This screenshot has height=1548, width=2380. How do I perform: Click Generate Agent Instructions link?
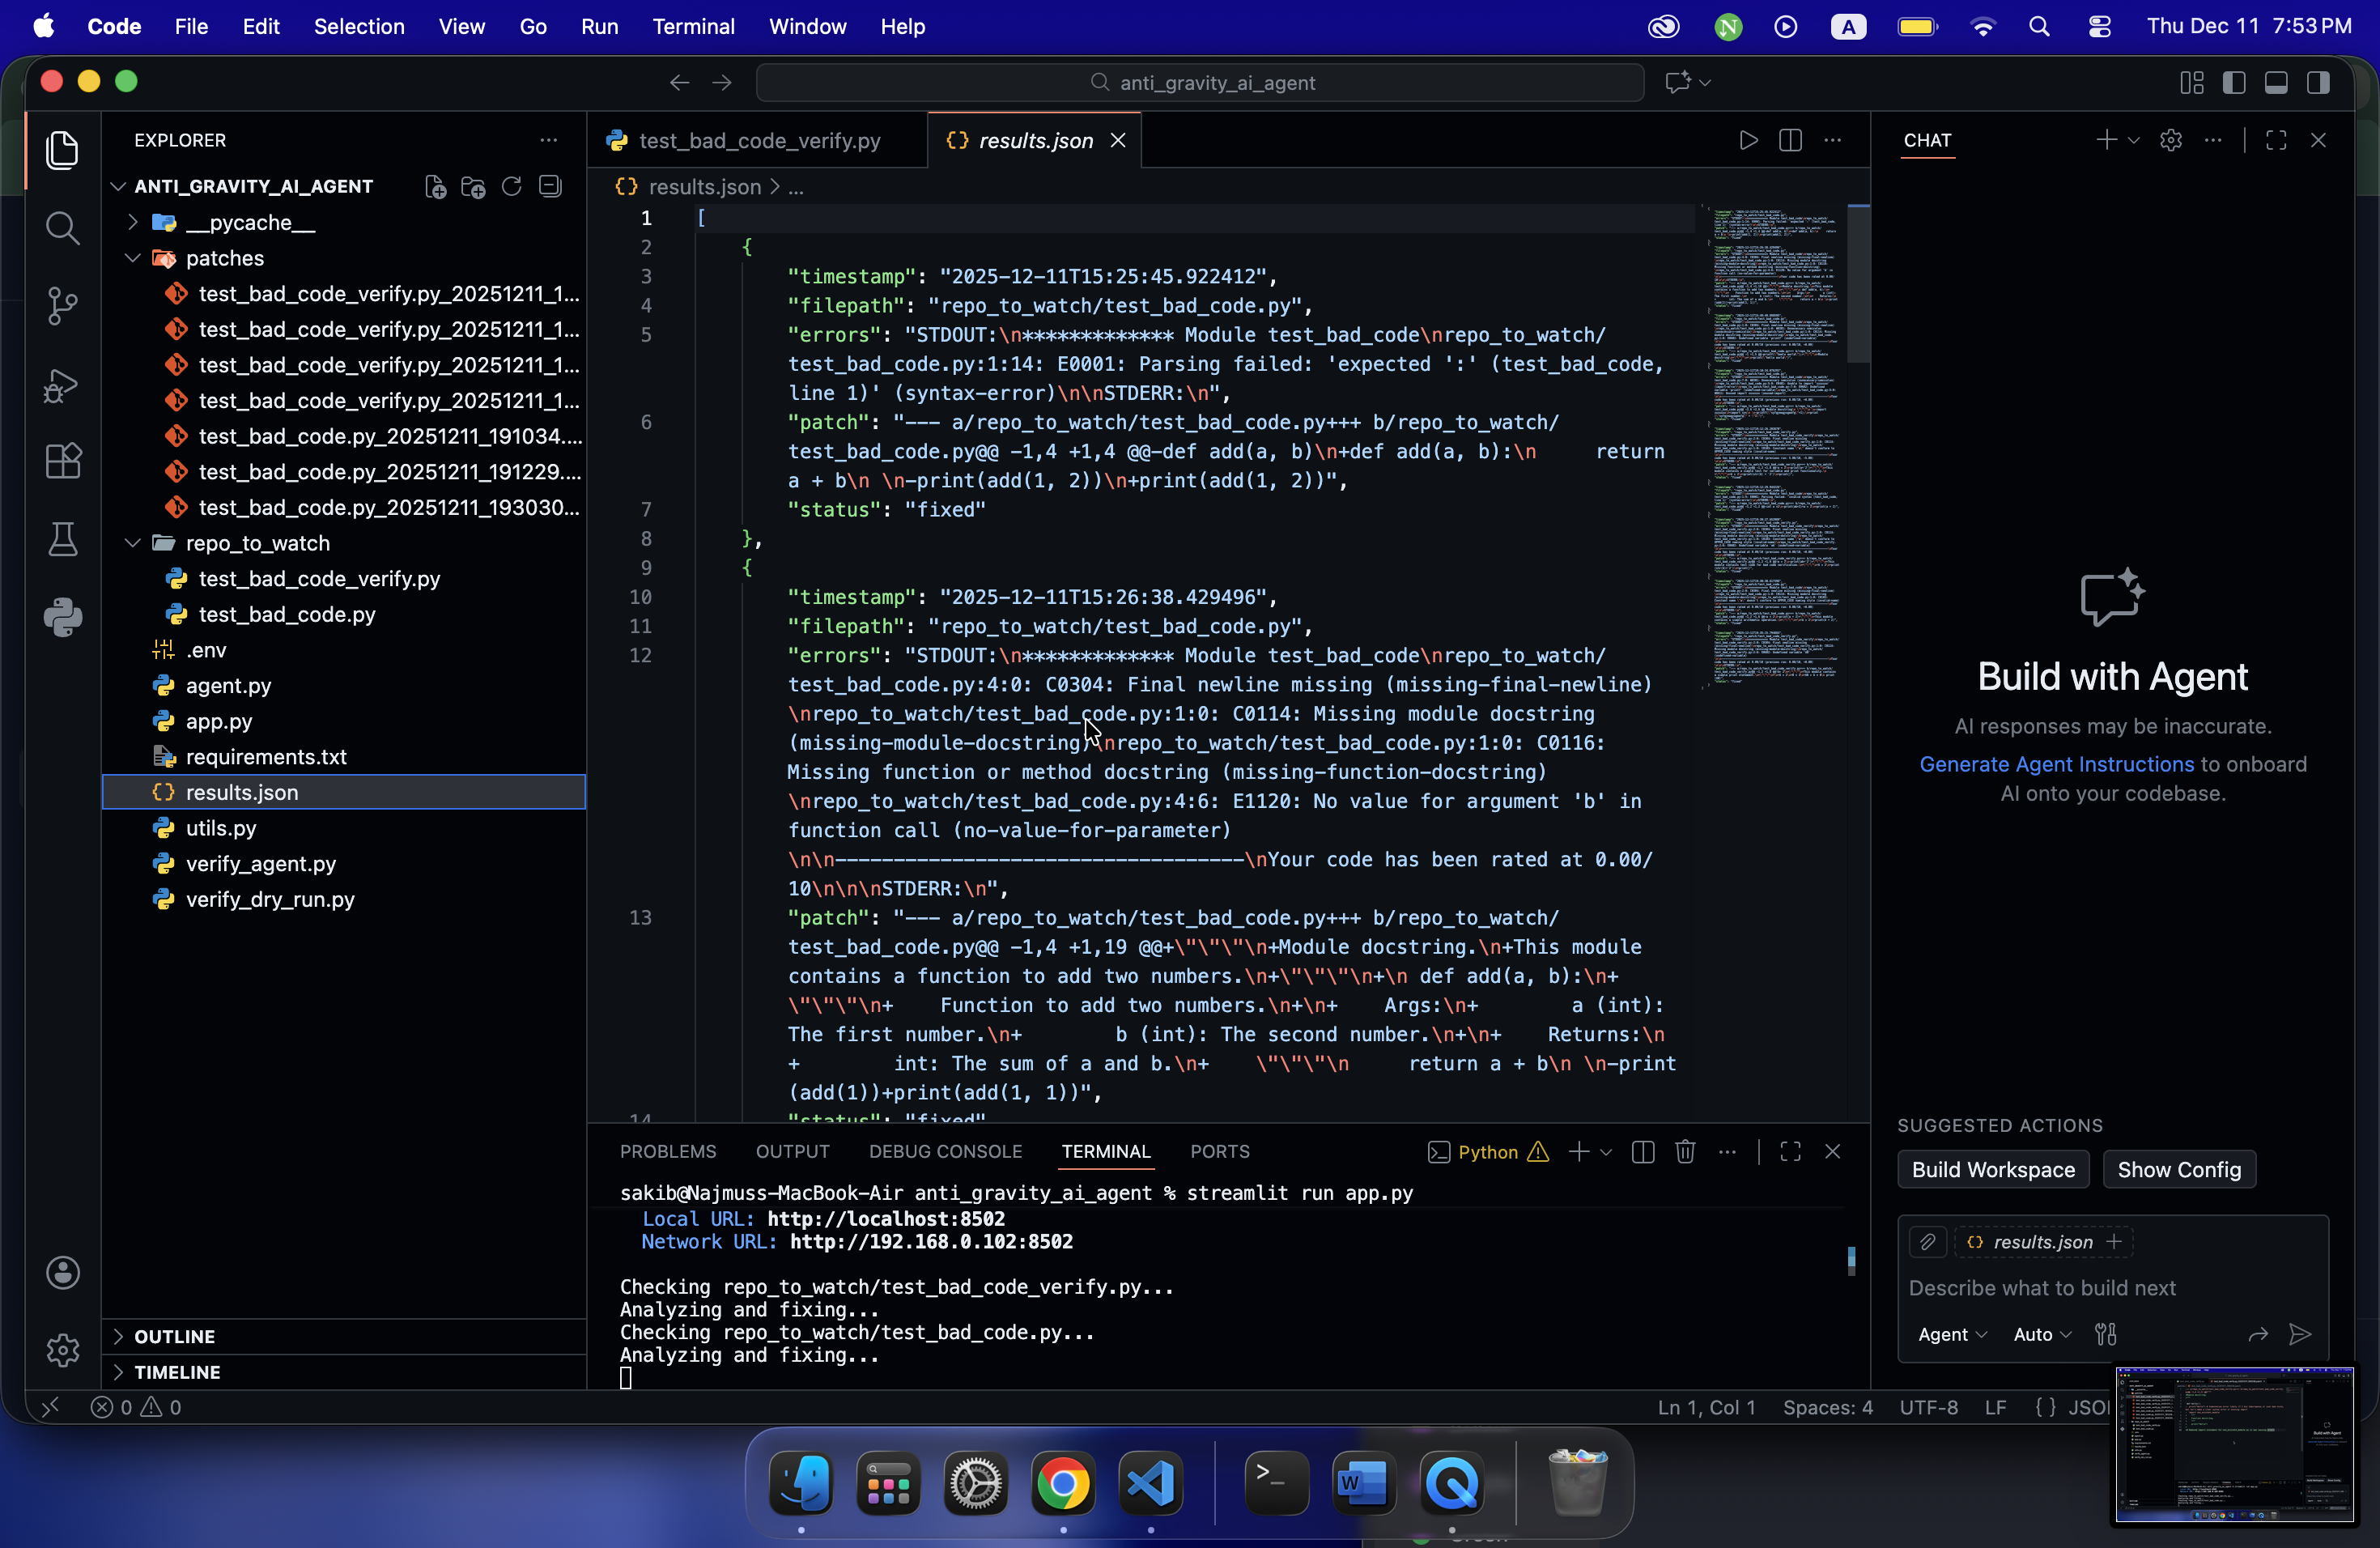pyautogui.click(x=2056, y=764)
